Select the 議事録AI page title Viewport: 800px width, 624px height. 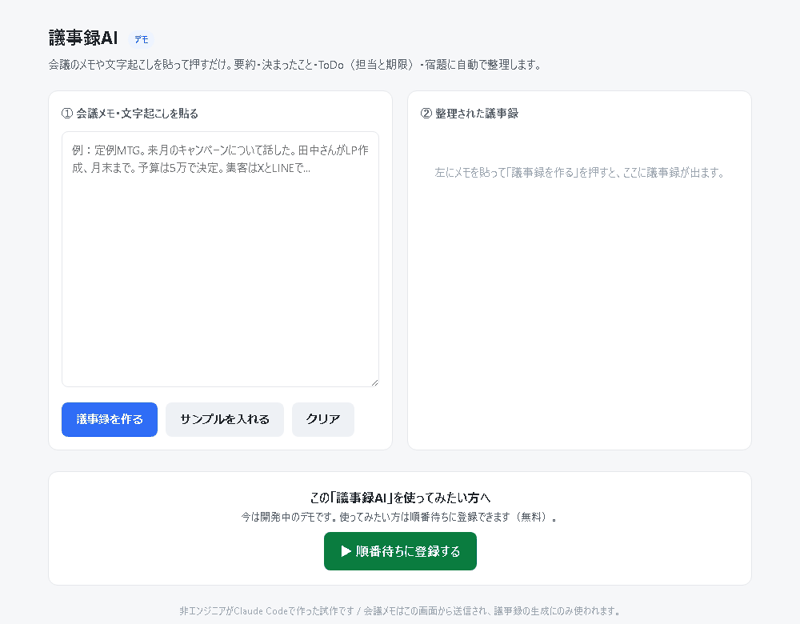coord(83,38)
